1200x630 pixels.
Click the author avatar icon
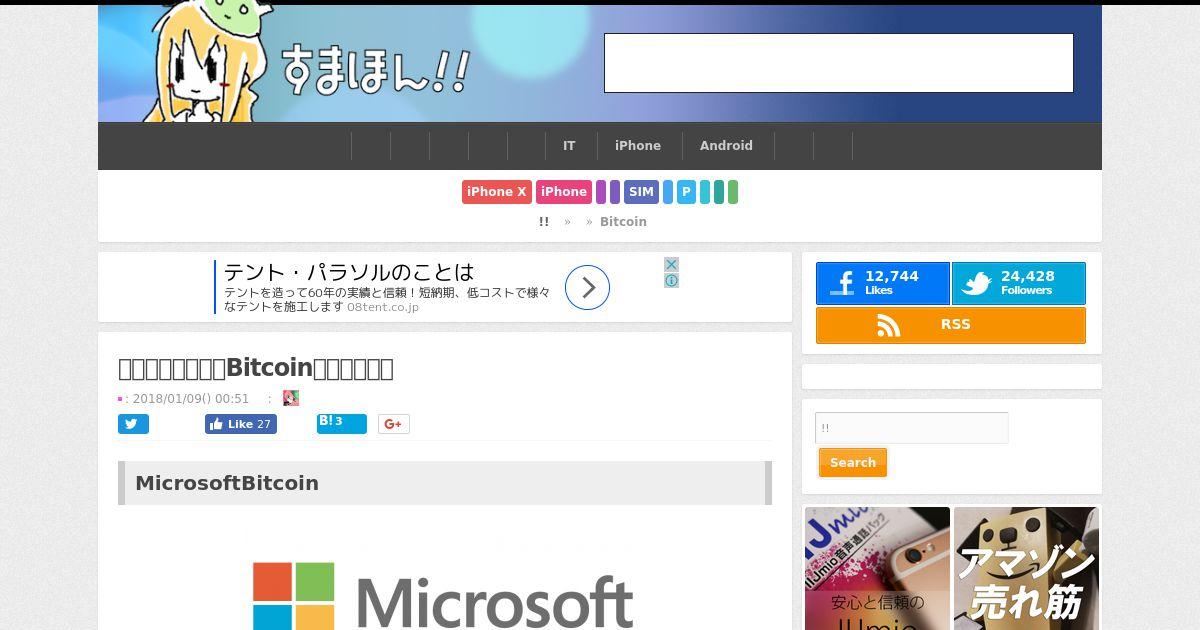coord(291,398)
